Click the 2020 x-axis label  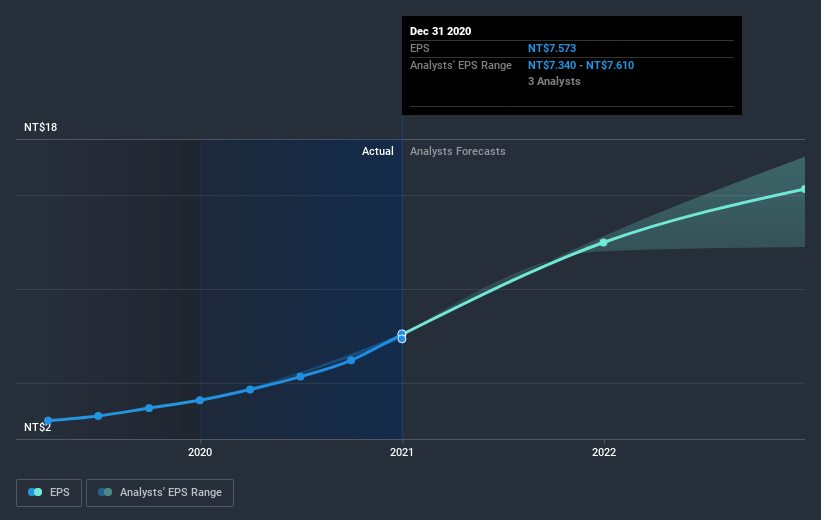pos(200,452)
